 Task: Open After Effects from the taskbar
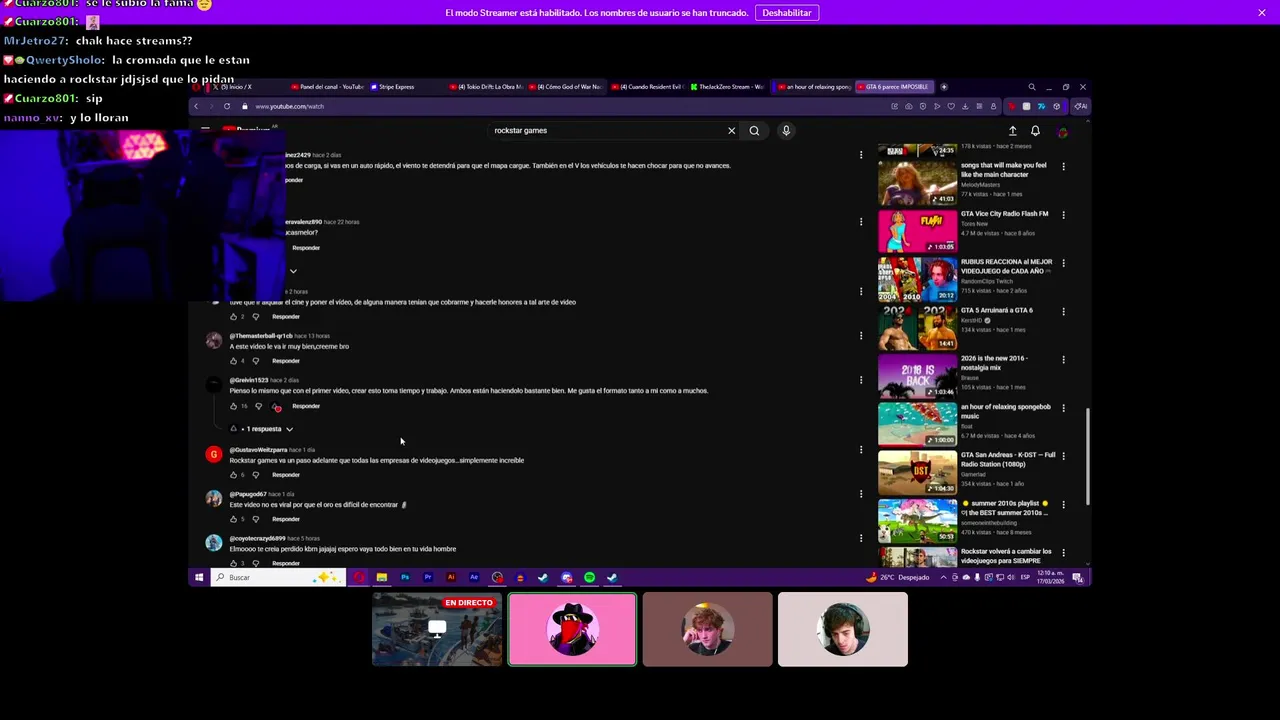pyautogui.click(x=474, y=577)
